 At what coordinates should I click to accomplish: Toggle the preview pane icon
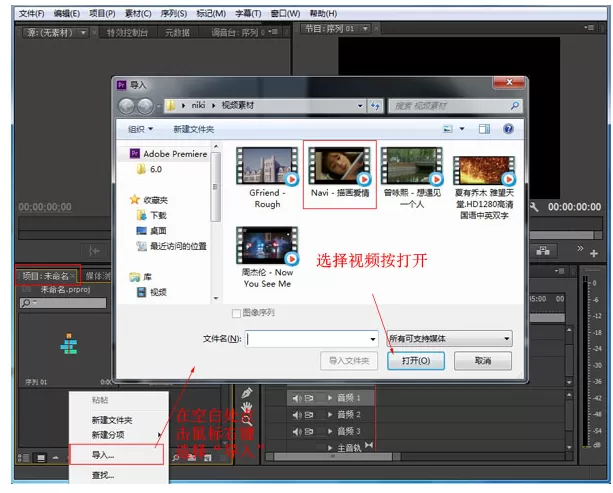[x=484, y=129]
